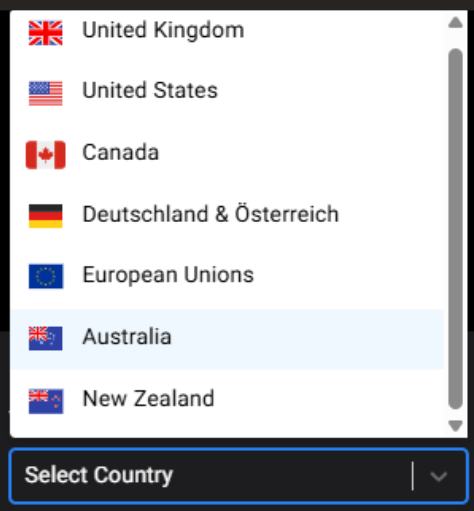Click the Australia flag icon
The image size is (474, 511).
click(x=46, y=338)
